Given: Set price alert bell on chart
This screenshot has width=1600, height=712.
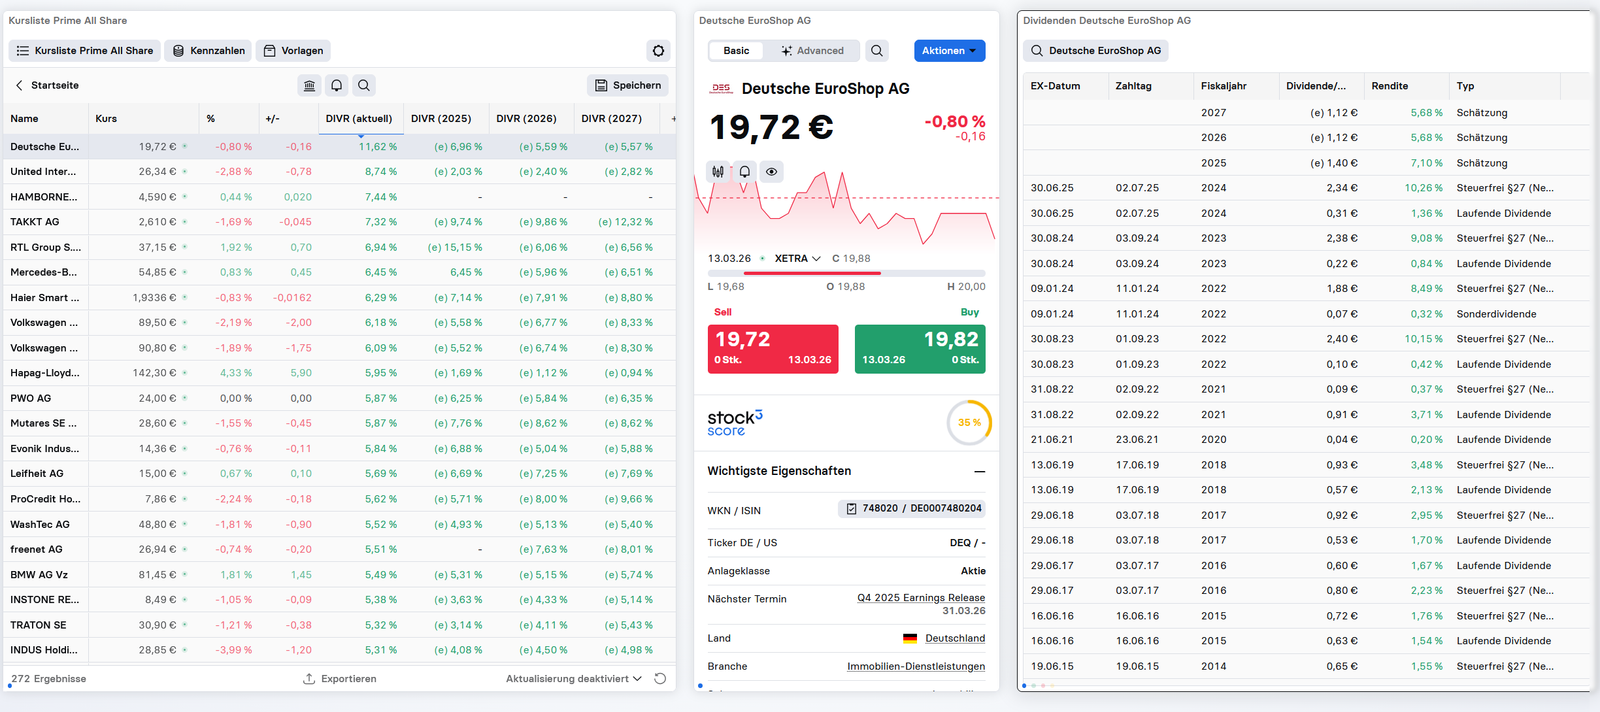Looking at the screenshot, I should click(745, 172).
